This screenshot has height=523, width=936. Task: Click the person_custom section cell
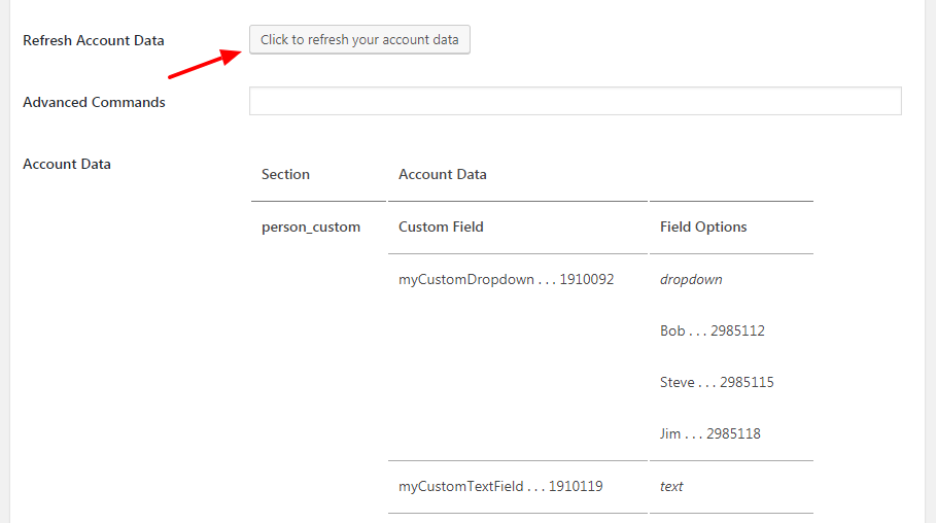click(310, 227)
